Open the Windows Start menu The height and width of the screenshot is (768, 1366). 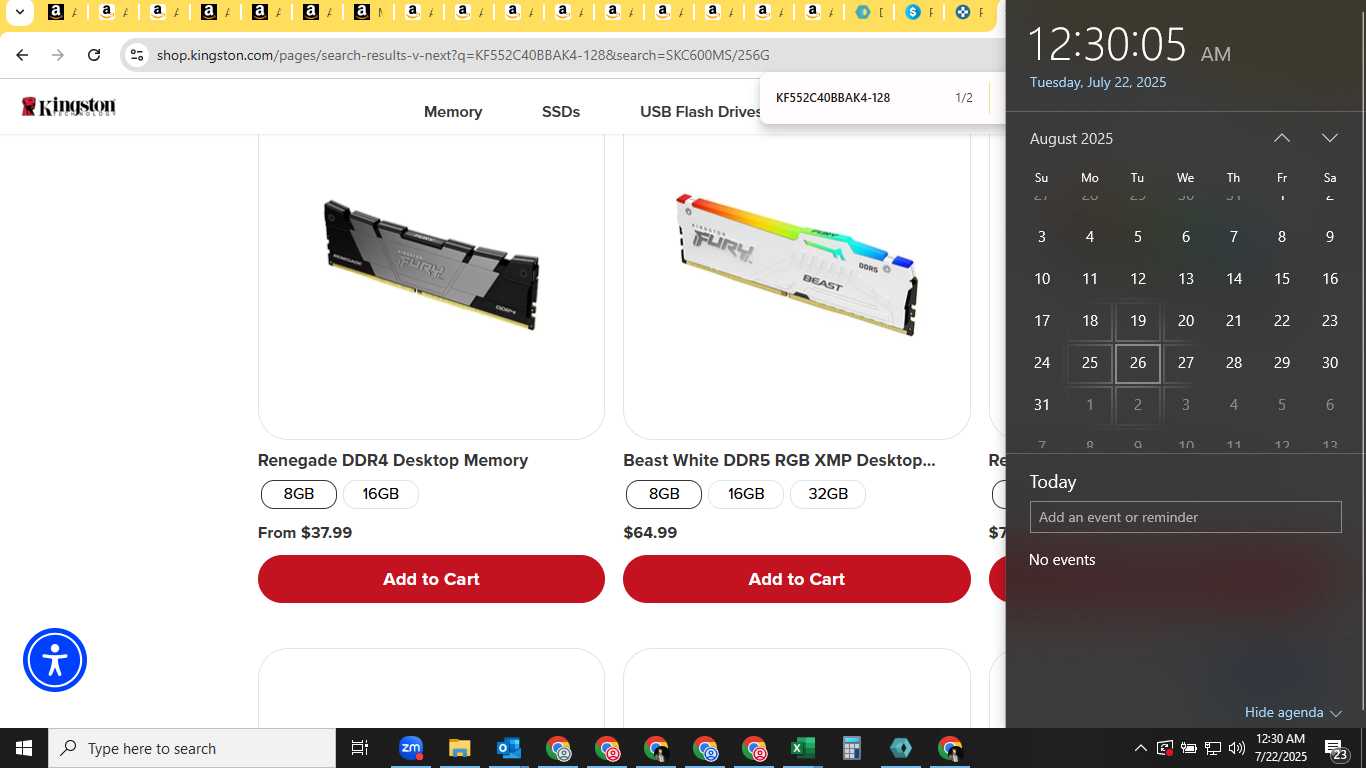[x=24, y=748]
